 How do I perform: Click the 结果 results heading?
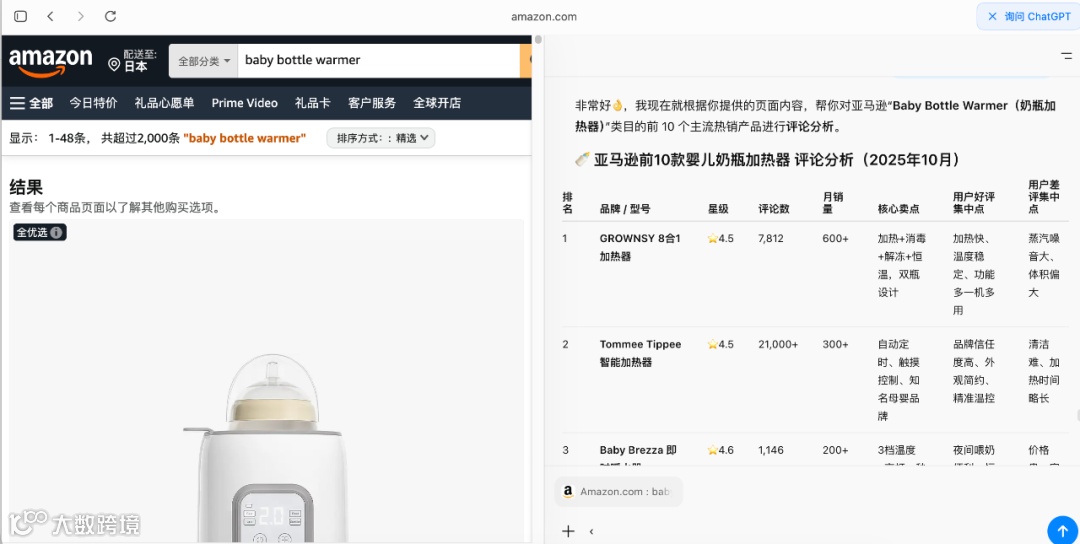click(26, 187)
